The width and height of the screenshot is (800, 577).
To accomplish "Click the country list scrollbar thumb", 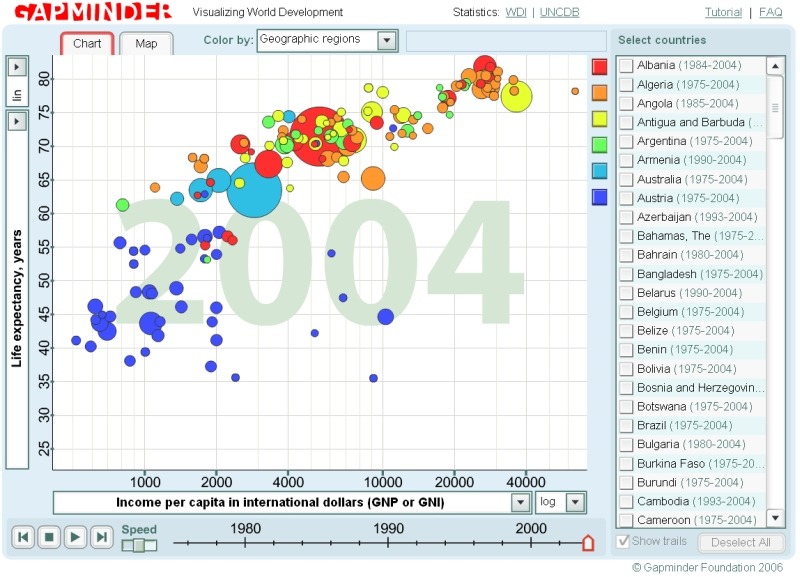I will [x=775, y=108].
